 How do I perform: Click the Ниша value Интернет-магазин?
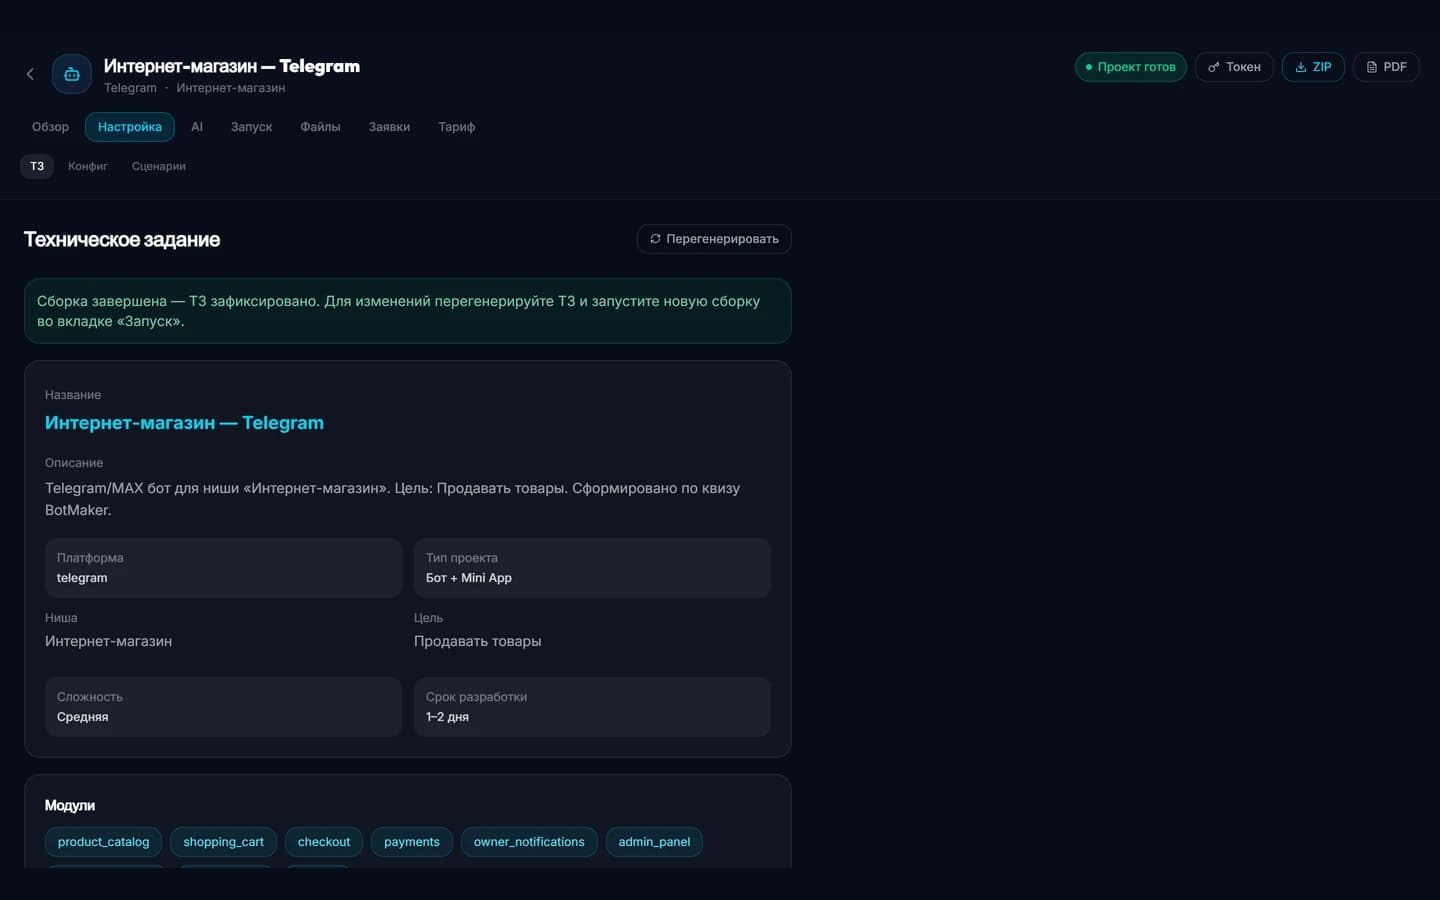pos(108,641)
